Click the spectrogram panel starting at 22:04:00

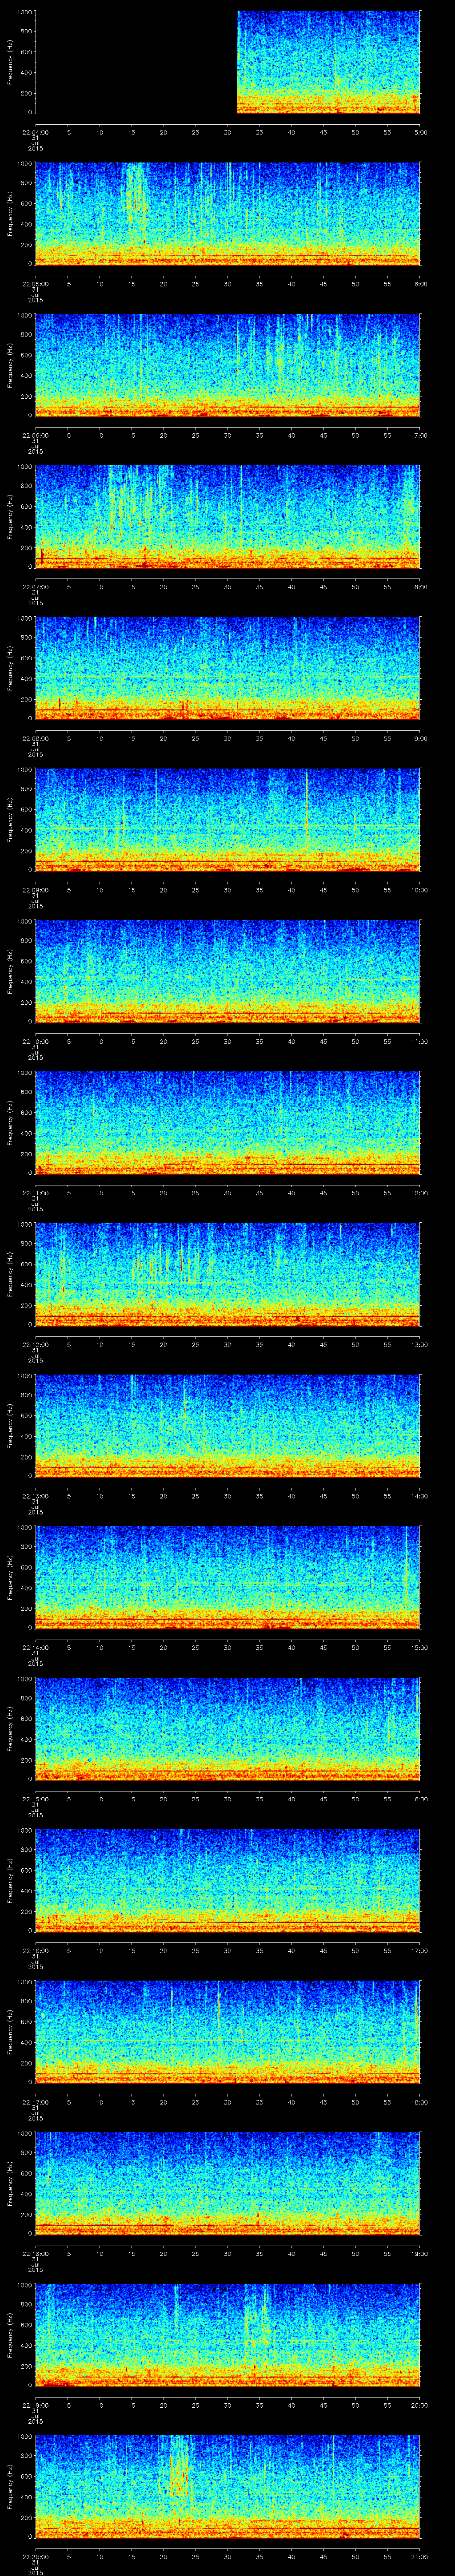227,63
